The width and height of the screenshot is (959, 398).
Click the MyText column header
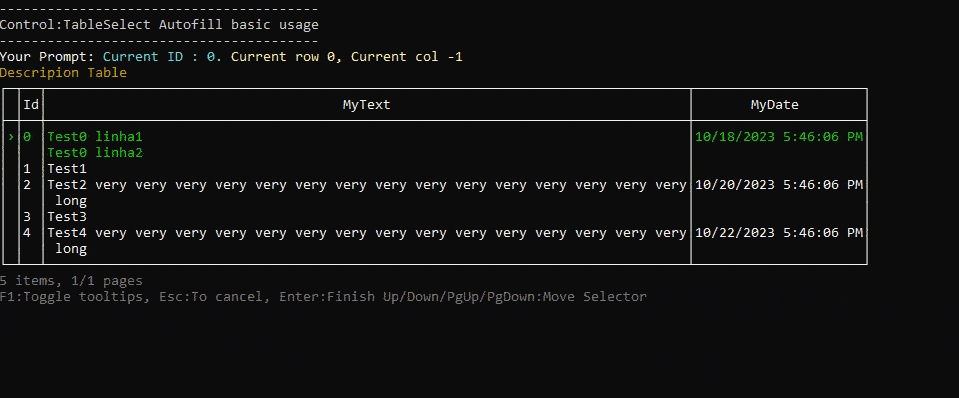pyautogui.click(x=366, y=105)
